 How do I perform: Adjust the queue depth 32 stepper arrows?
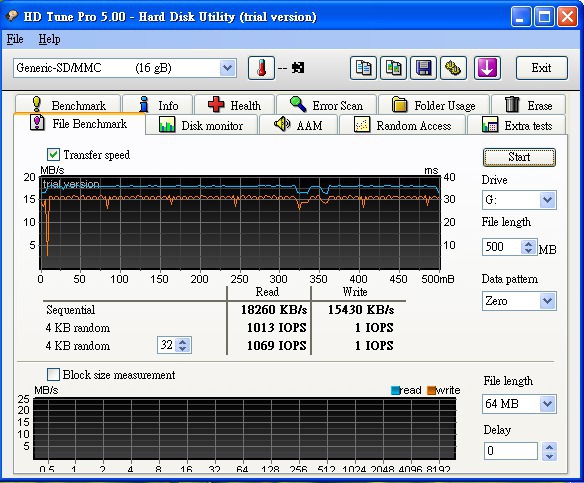coord(182,345)
